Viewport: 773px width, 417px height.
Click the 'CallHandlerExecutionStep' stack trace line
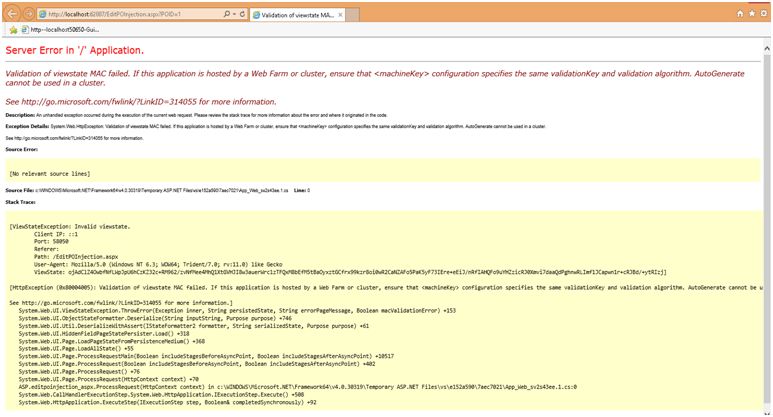tap(161, 394)
